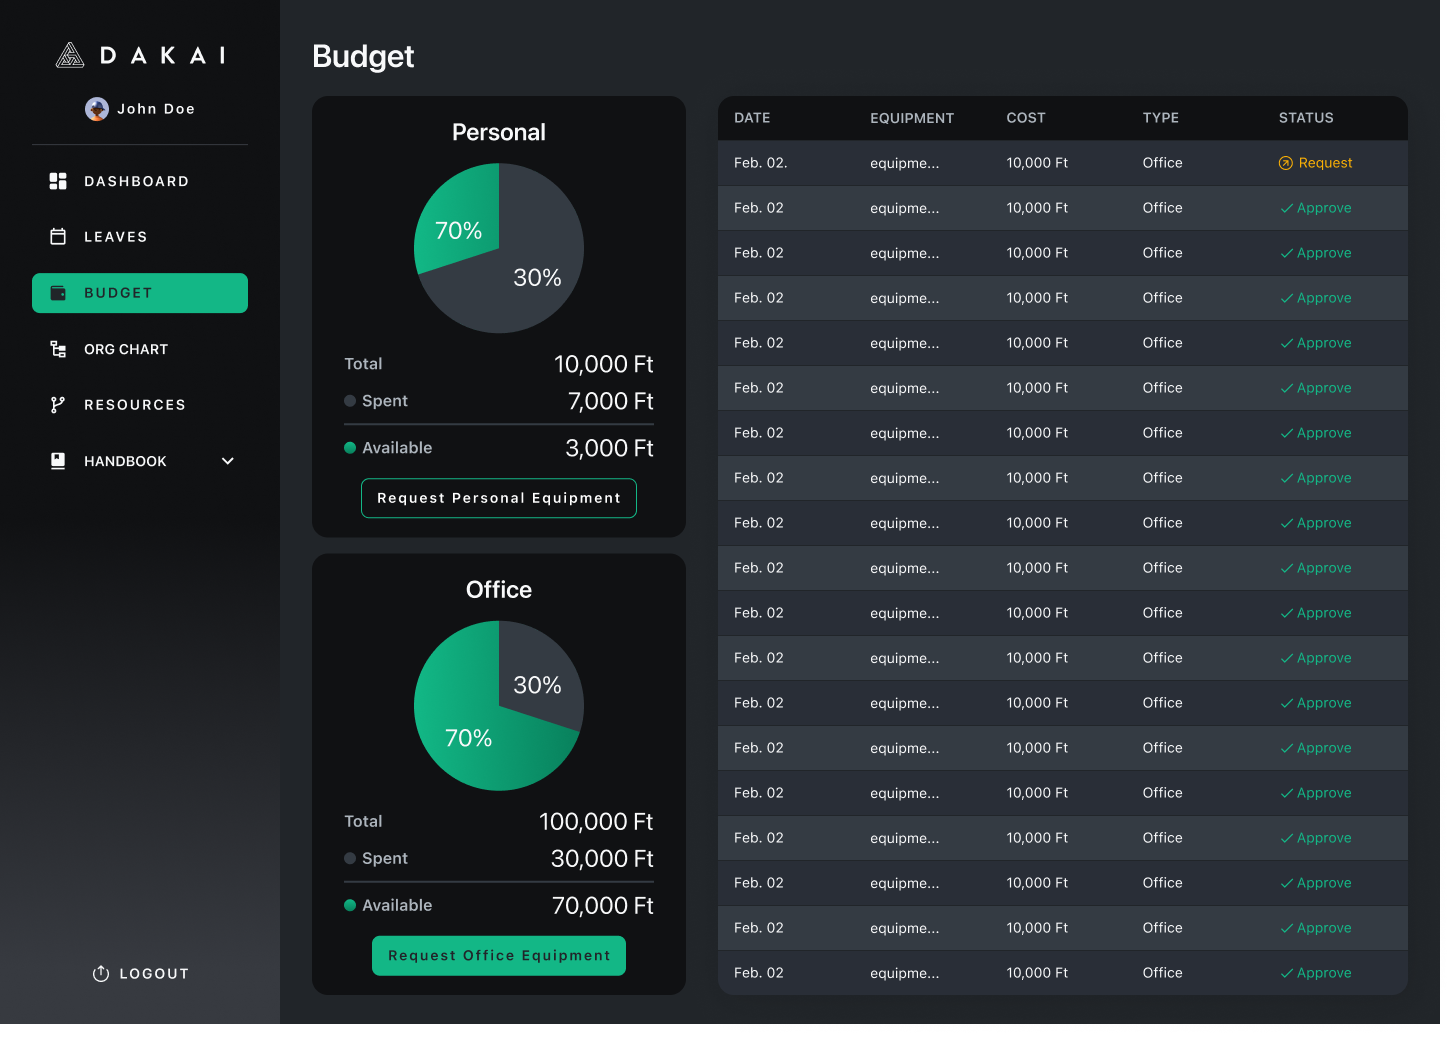Image resolution: width=1453 pixels, height=1040 pixels.
Task: Click the Handbook book icon
Action: coord(58,461)
